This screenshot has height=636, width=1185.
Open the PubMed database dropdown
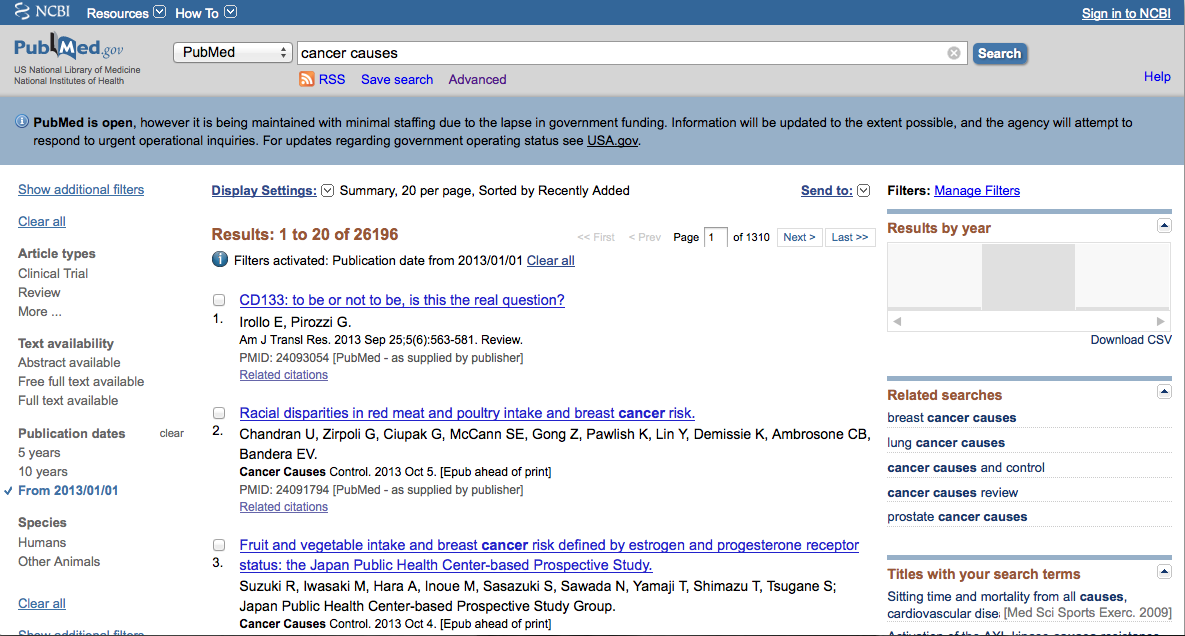233,53
